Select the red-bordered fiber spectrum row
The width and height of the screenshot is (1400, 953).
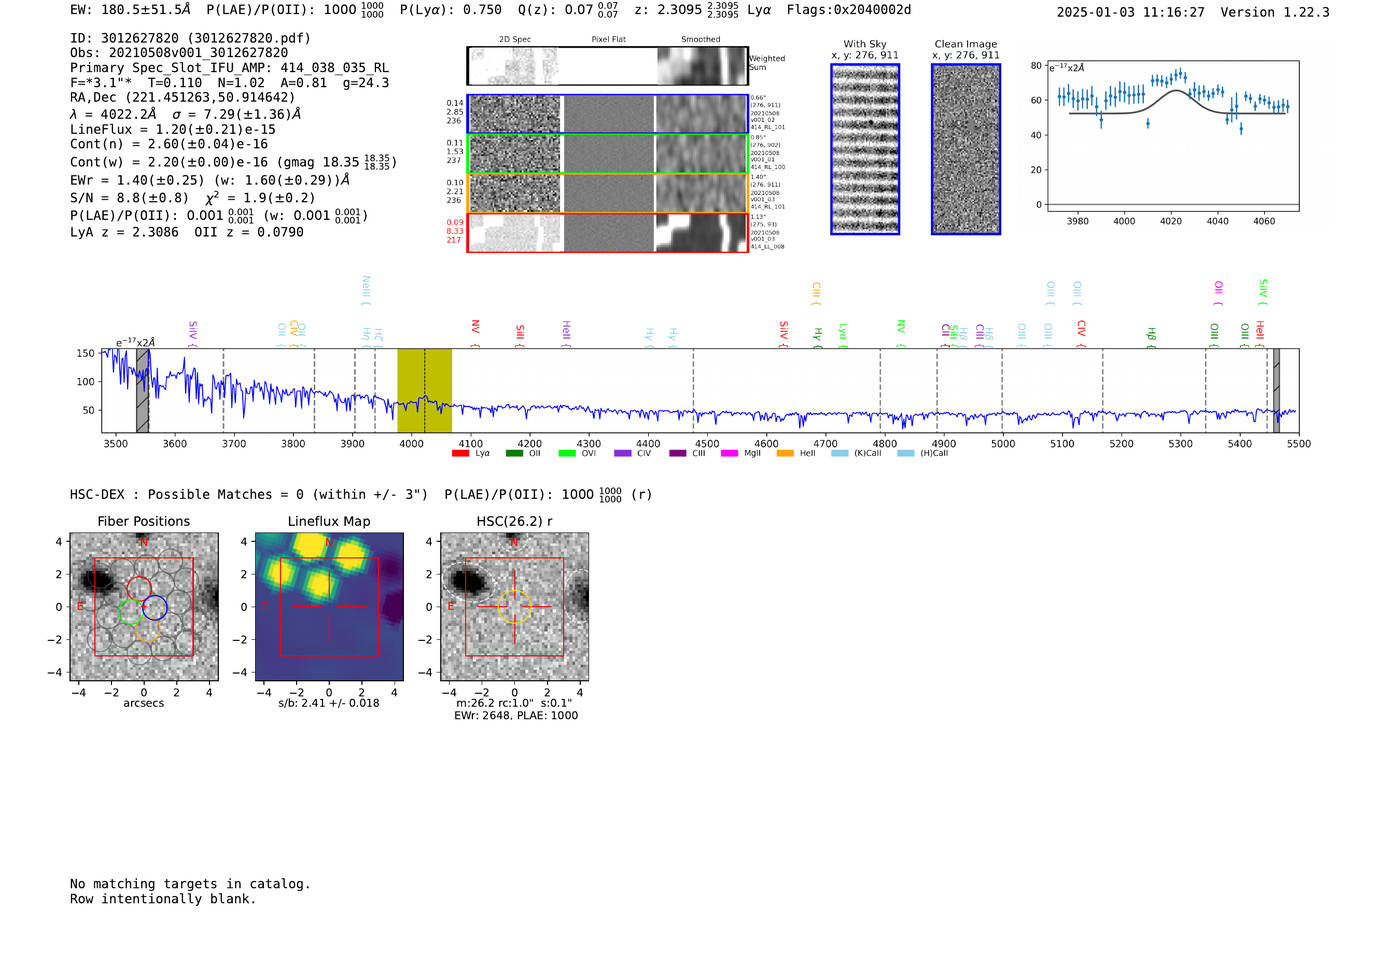point(607,233)
